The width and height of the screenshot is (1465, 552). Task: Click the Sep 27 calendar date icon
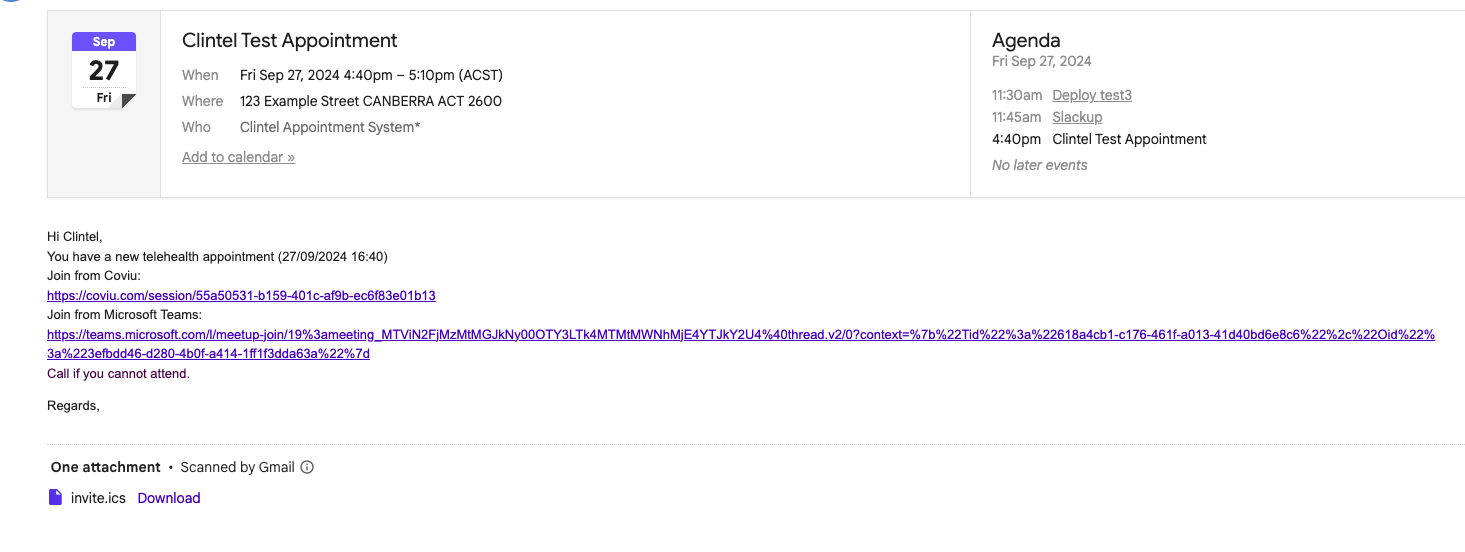pyautogui.click(x=104, y=70)
